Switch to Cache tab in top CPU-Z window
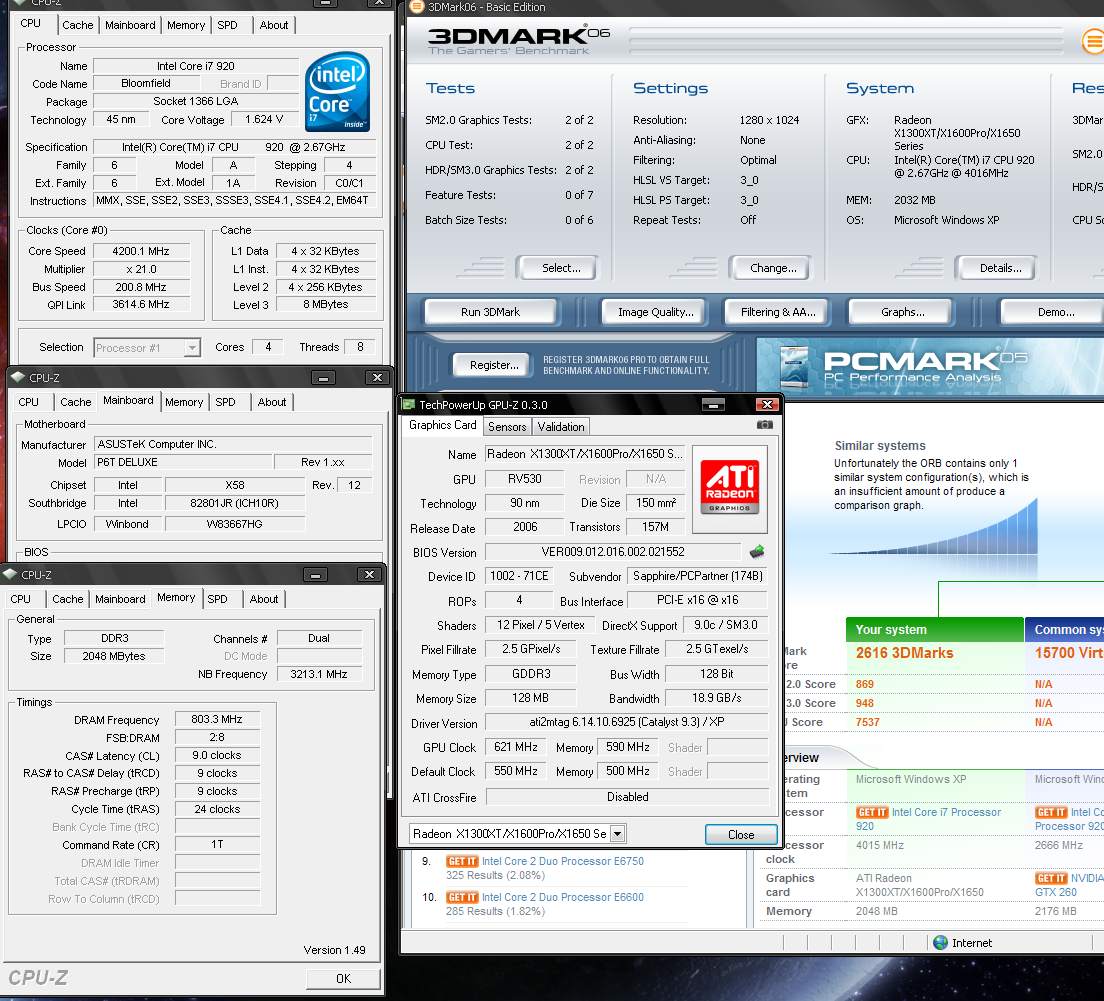The width and height of the screenshot is (1104, 1001). 77,25
